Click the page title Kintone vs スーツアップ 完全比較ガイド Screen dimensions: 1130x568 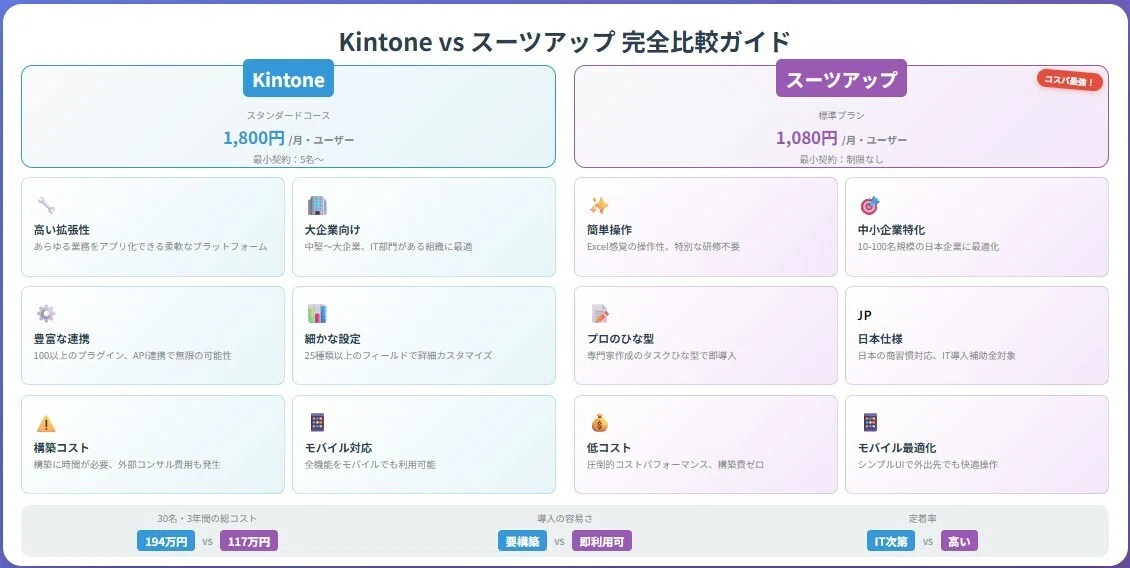click(565, 41)
